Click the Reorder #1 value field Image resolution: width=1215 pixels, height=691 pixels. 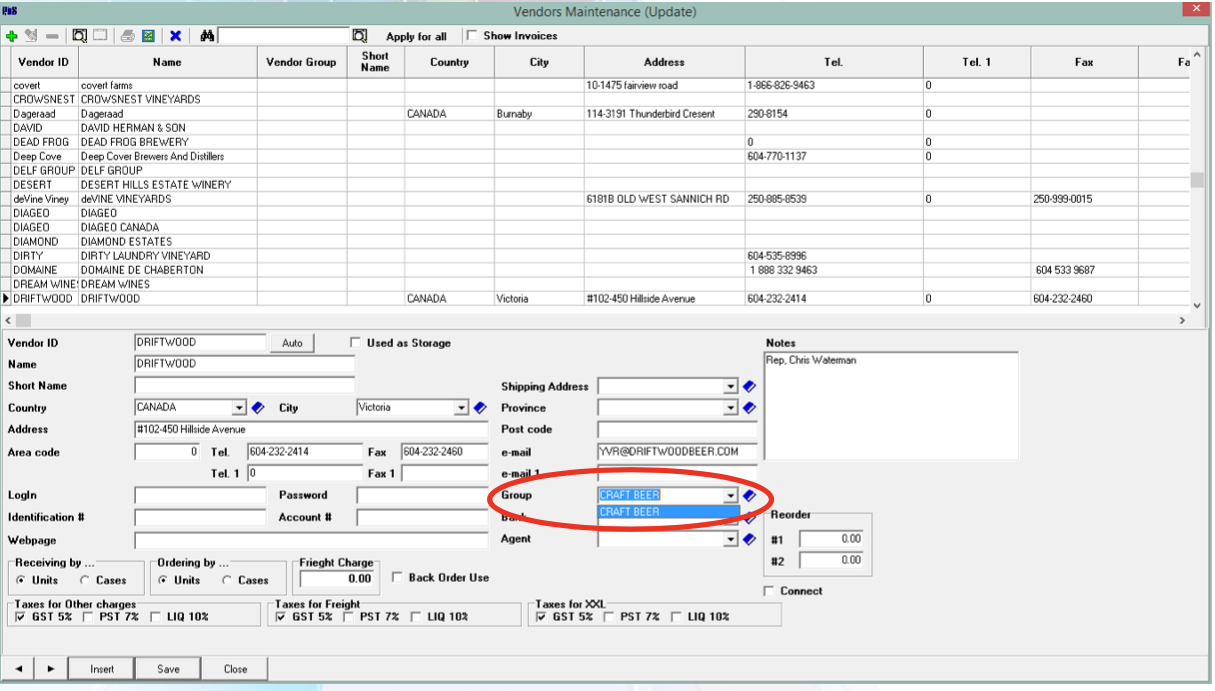tap(831, 539)
